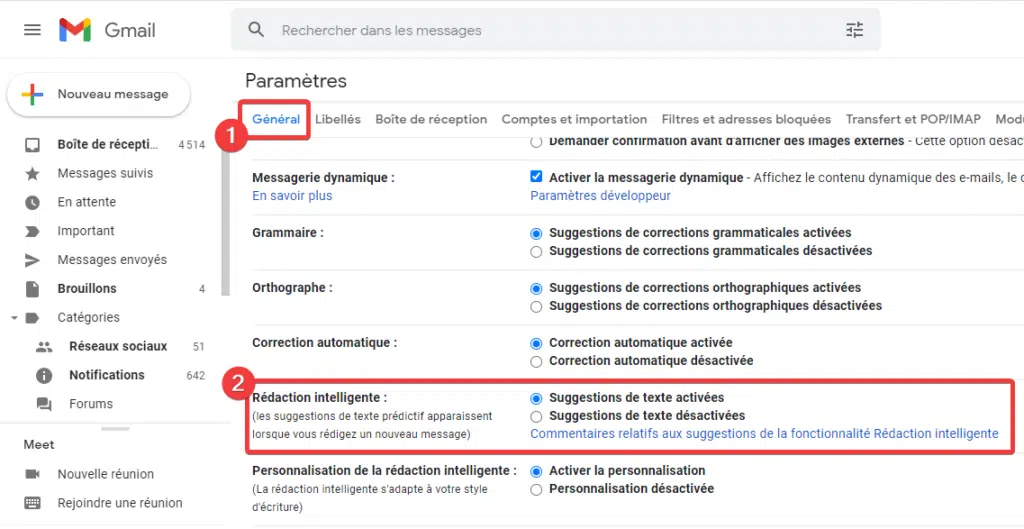
Task: Uncheck Activer la messagerie dynamique checkbox
Action: coord(536,178)
